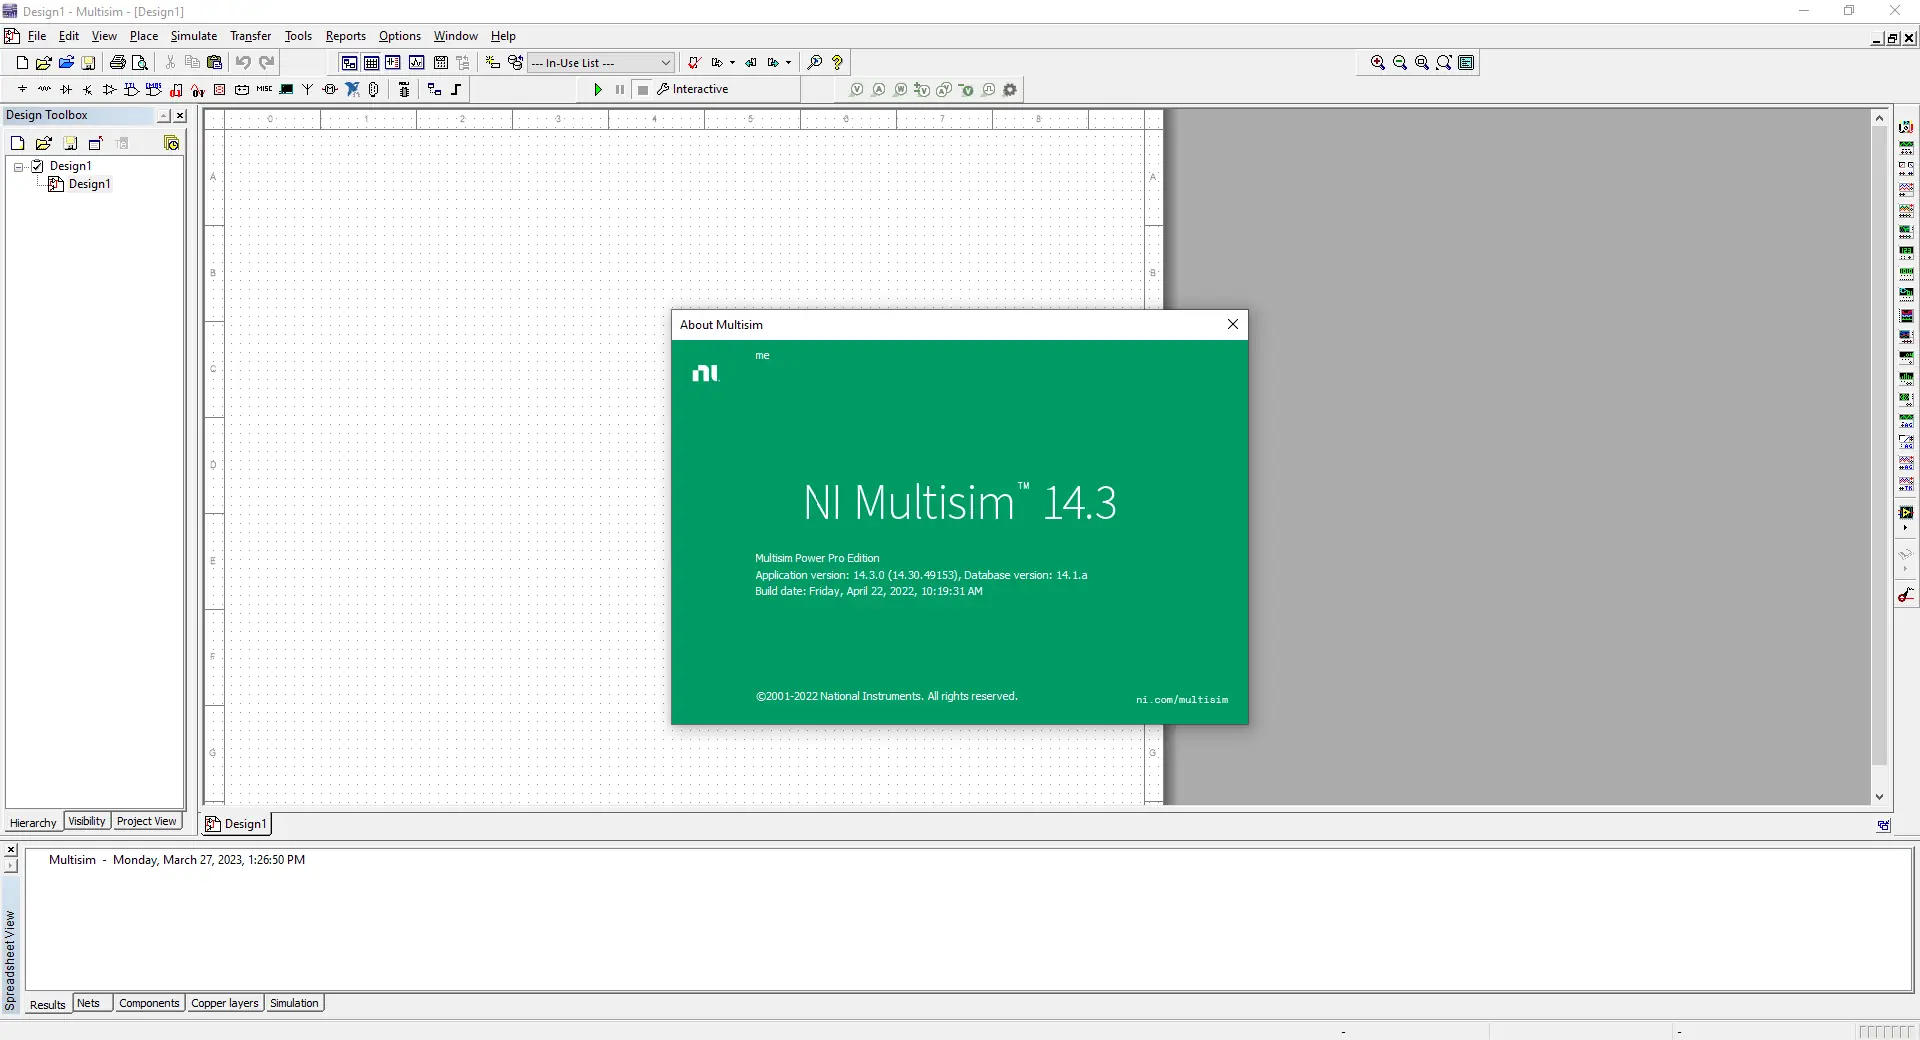The width and height of the screenshot is (1920, 1040).
Task: Switch to the Project View tab
Action: click(x=146, y=821)
